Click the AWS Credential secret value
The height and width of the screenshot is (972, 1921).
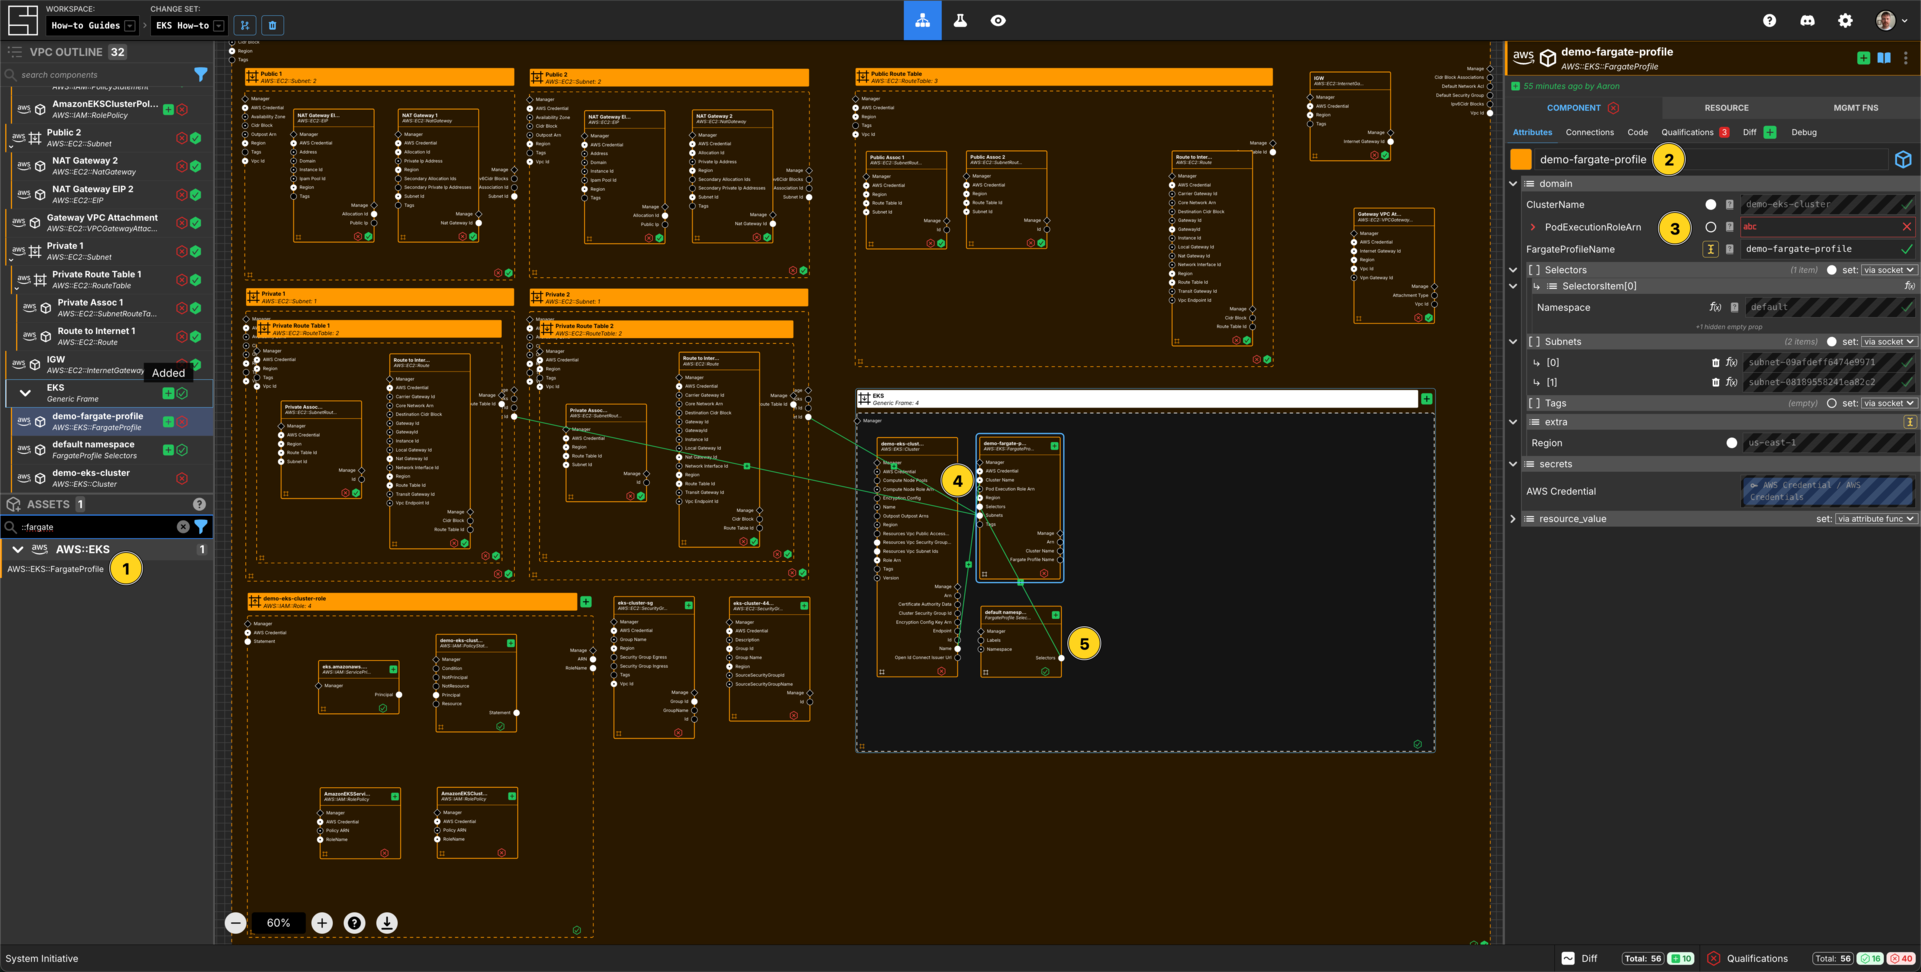click(1827, 491)
